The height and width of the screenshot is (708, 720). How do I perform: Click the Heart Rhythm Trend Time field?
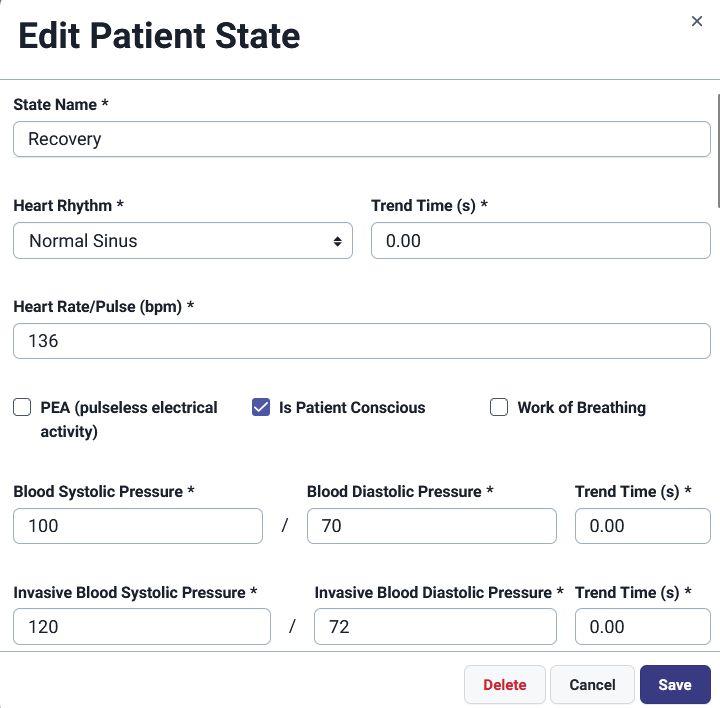(540, 241)
